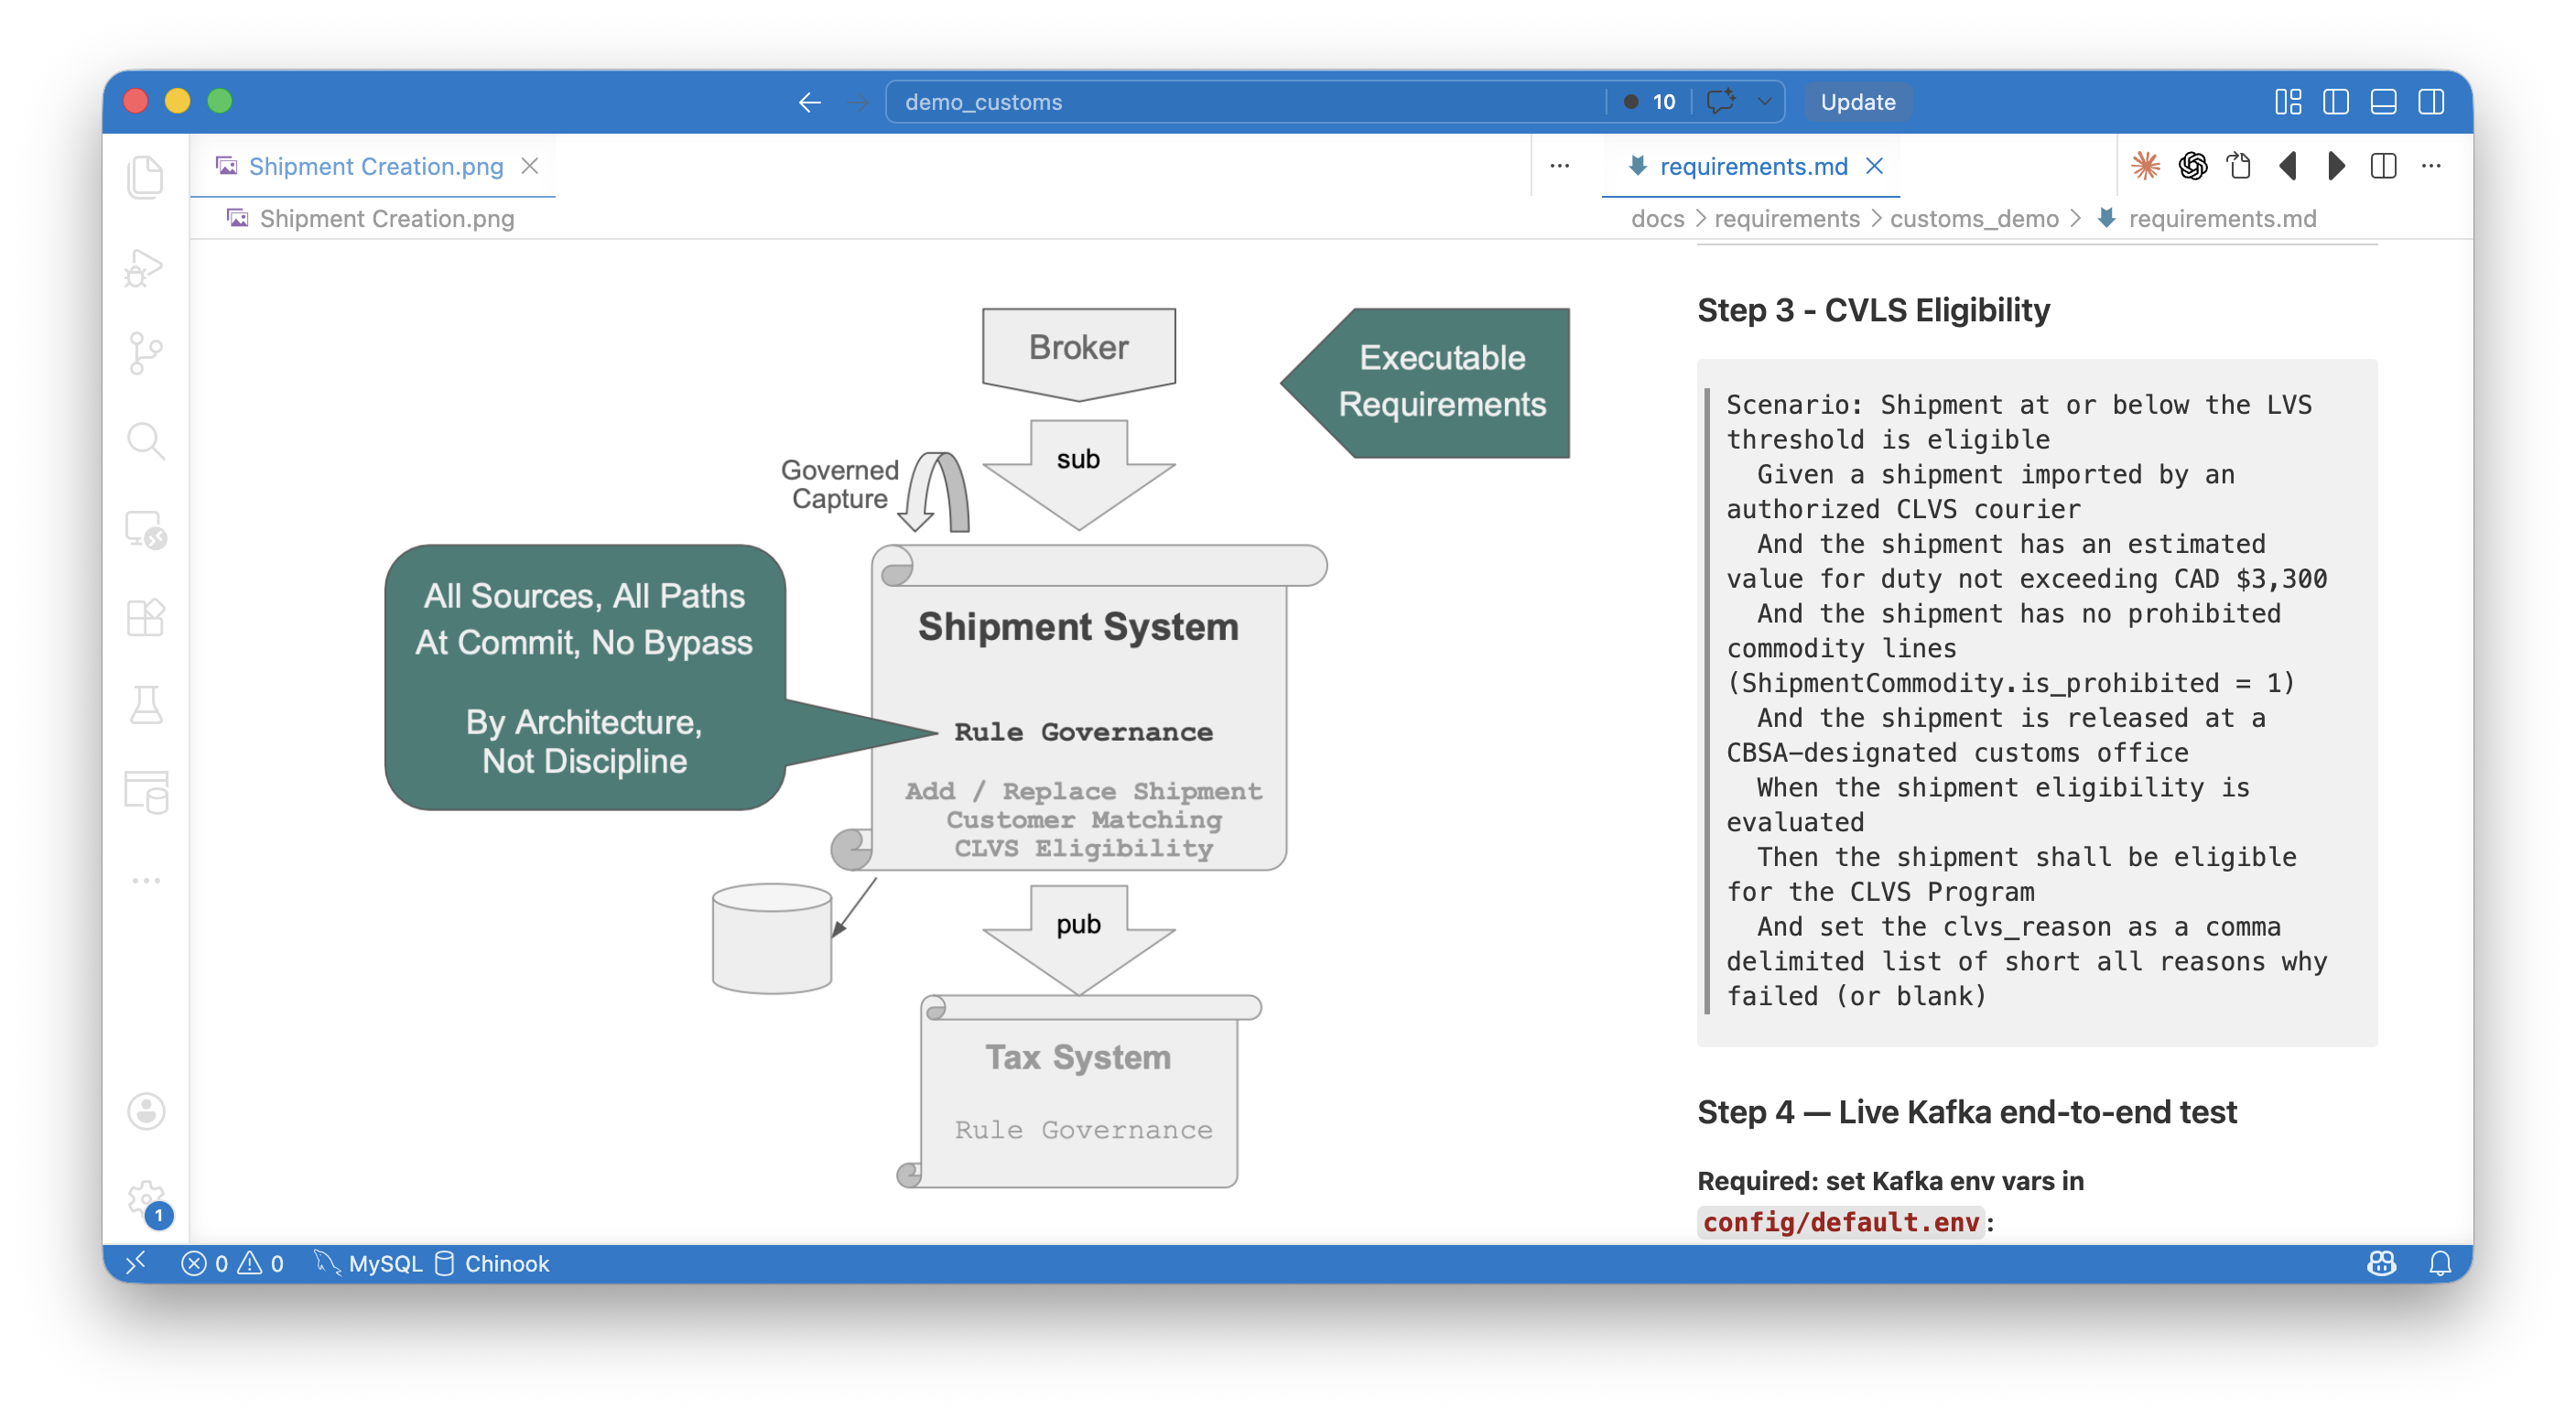Launch the Claude starburst icon in editor toolbar

click(x=2146, y=166)
